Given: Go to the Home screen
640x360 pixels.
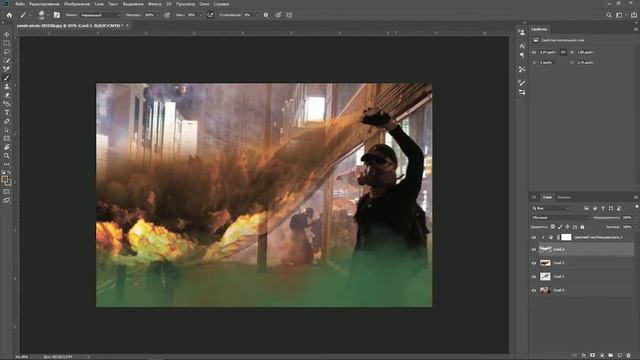Looking at the screenshot, I should click(9, 15).
